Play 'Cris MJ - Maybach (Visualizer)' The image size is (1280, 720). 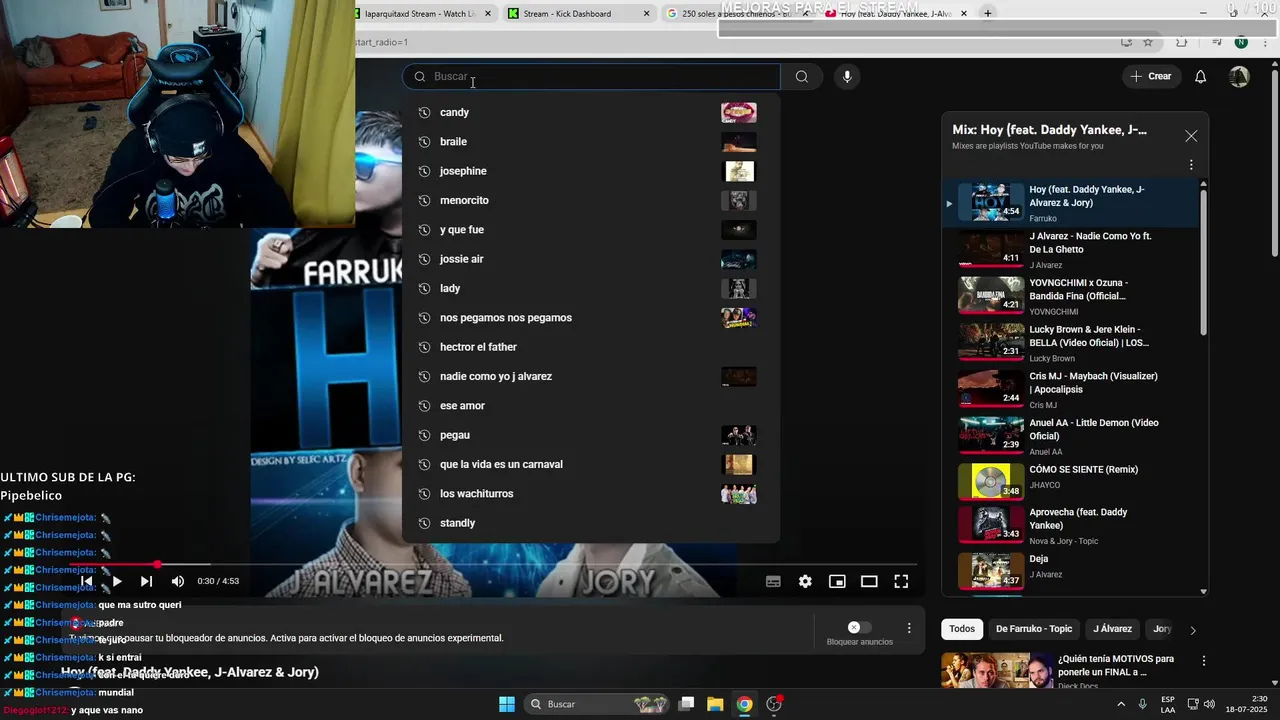(1072, 390)
